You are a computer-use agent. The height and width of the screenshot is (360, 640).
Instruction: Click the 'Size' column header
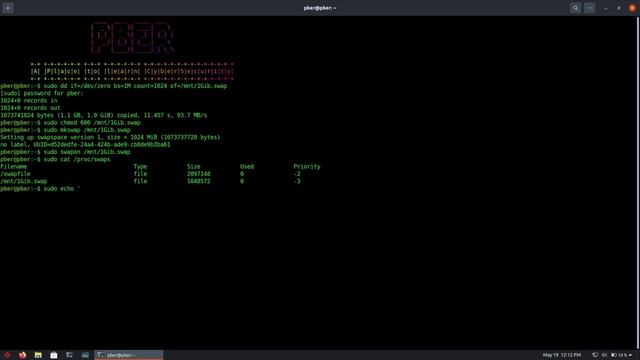[193, 167]
